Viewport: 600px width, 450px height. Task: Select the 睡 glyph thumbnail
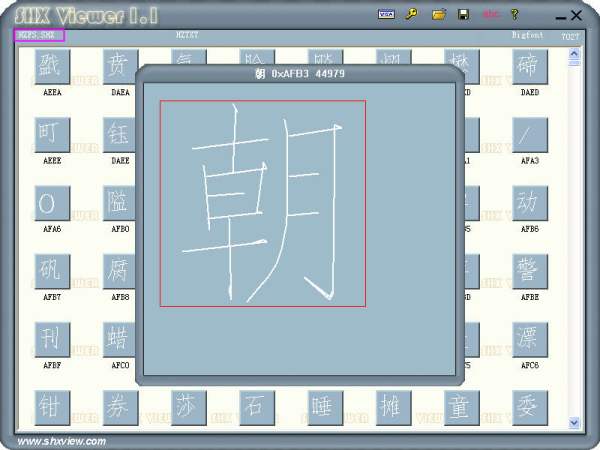pos(325,408)
